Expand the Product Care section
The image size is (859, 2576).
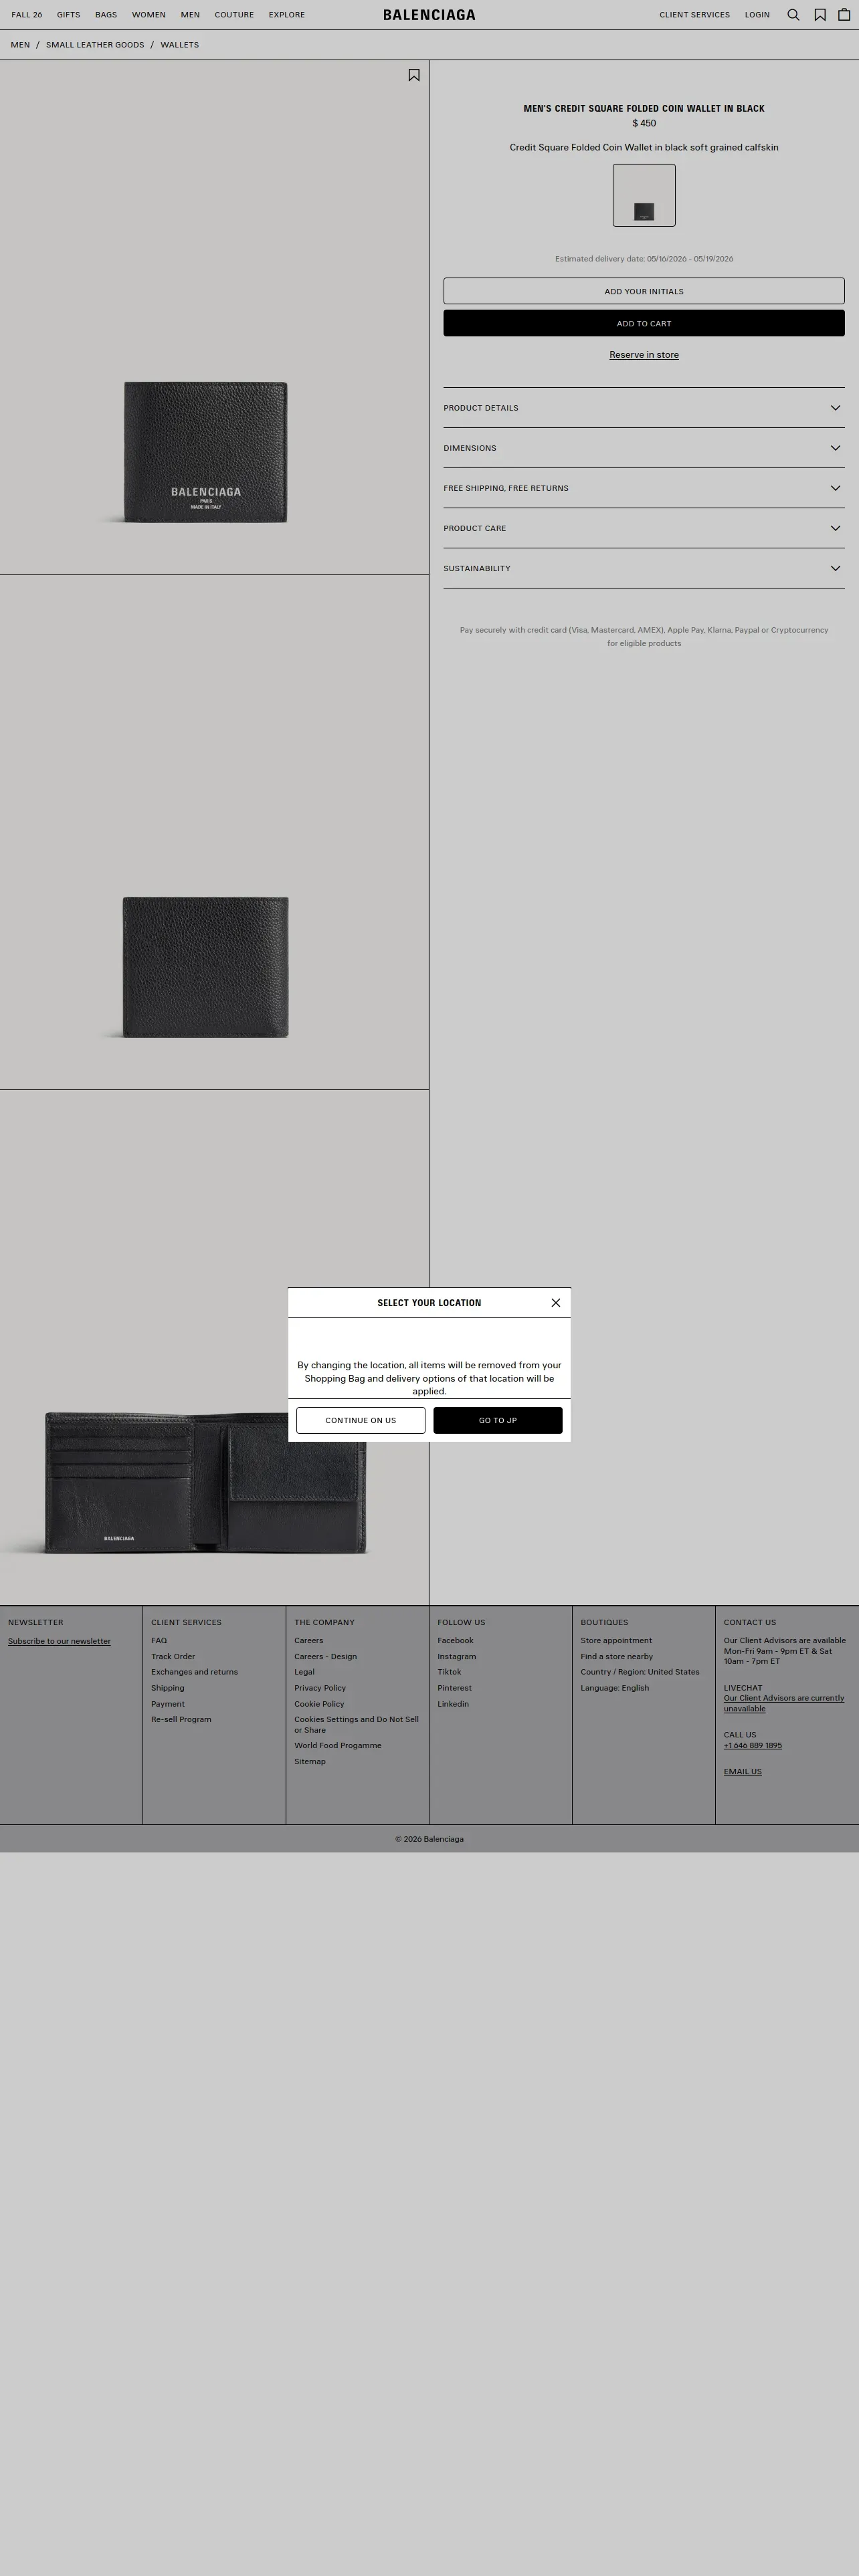[644, 528]
